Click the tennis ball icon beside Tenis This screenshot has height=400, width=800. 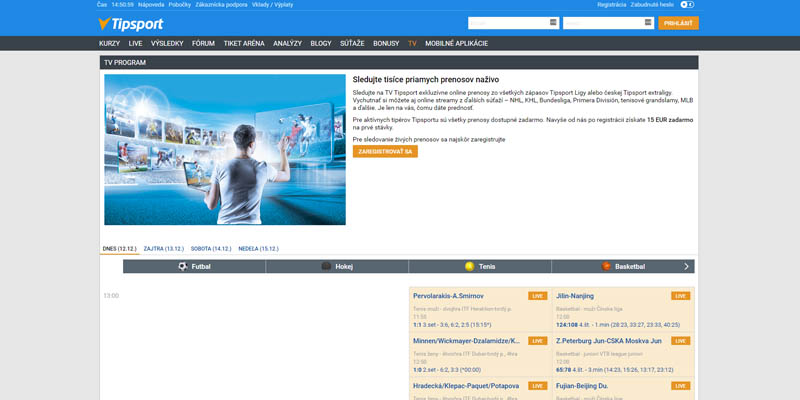tap(469, 266)
